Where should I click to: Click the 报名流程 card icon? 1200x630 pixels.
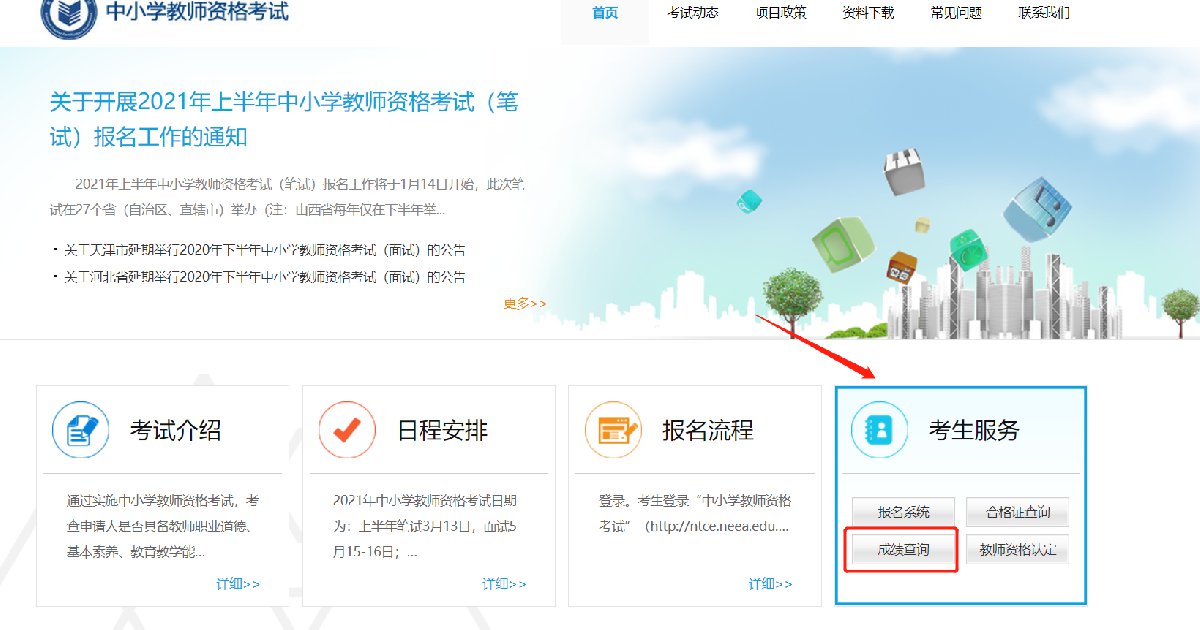614,431
